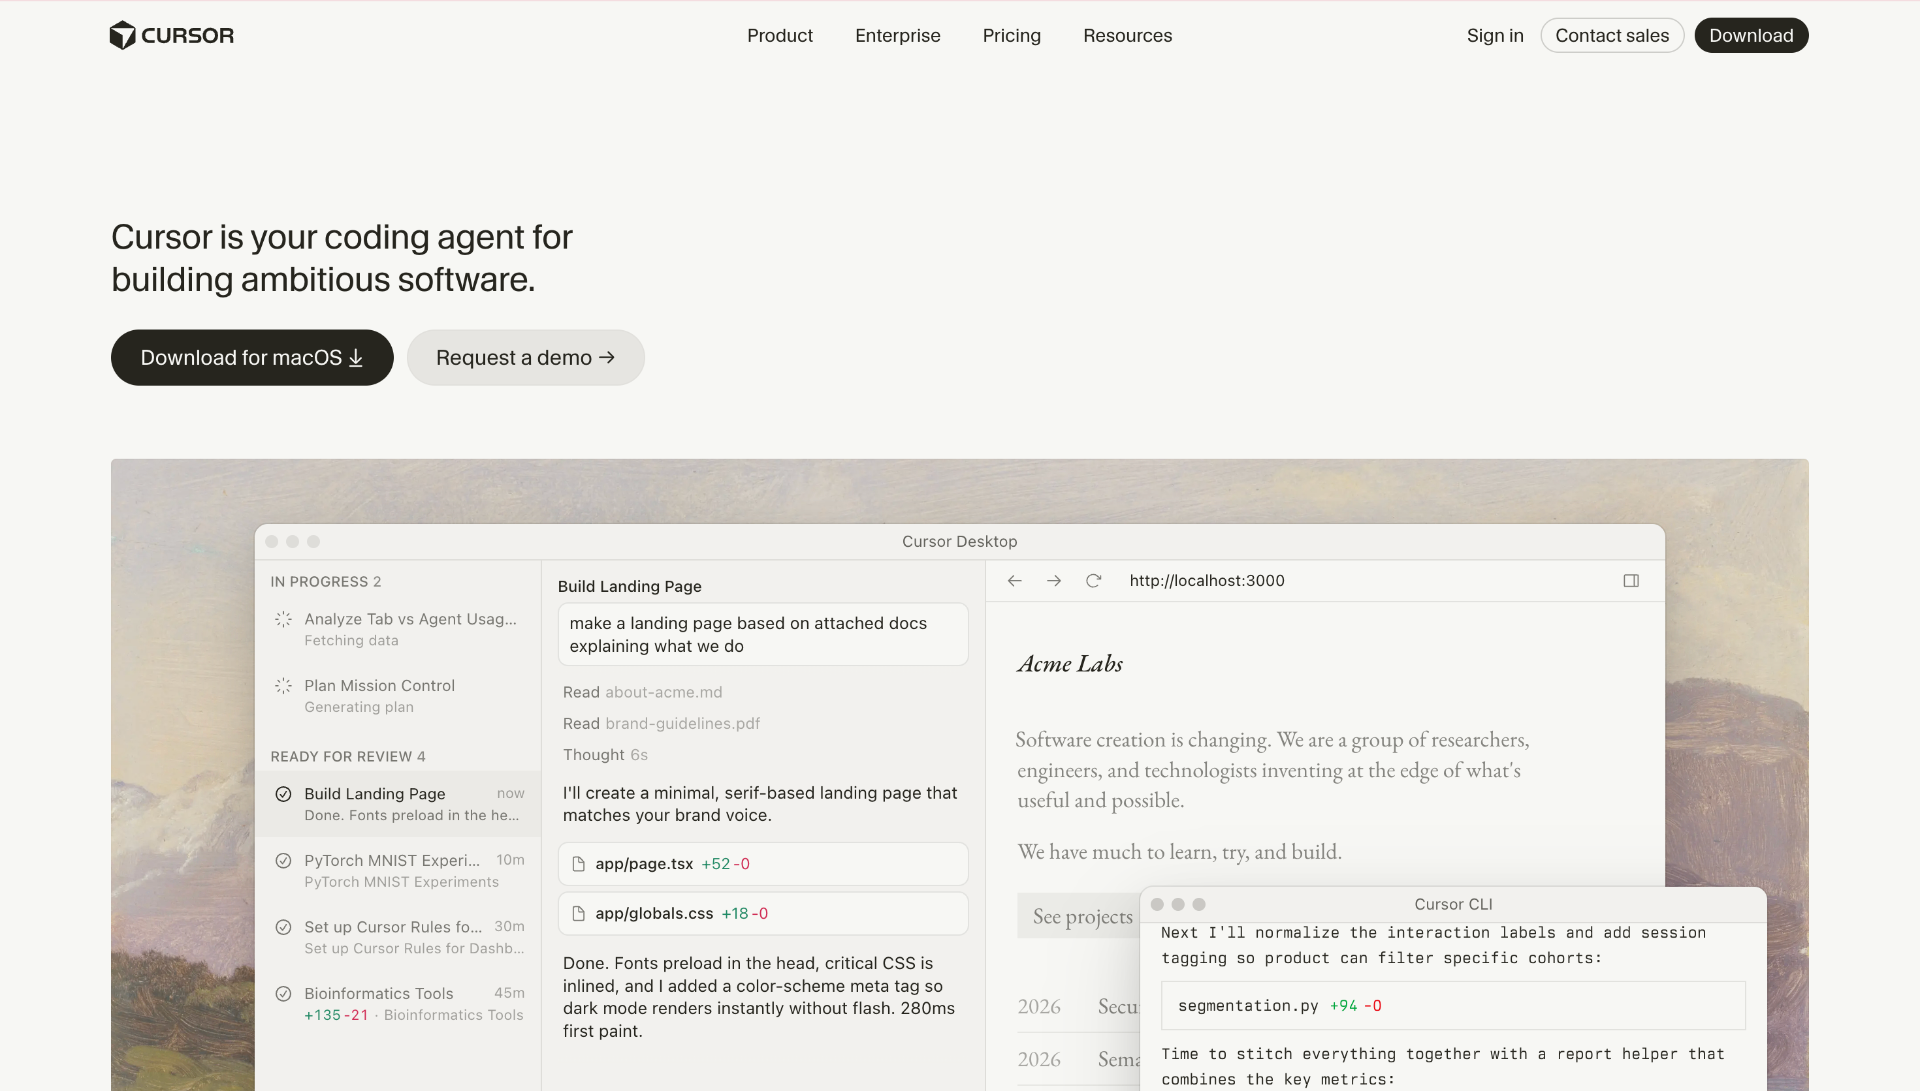This screenshot has height=1091, width=1920.
Task: Open the Enterprise menu item
Action: click(x=897, y=35)
